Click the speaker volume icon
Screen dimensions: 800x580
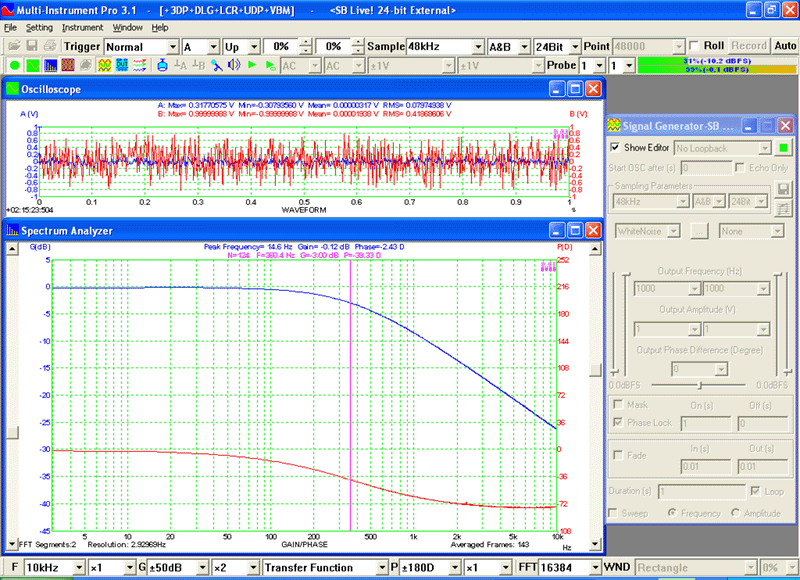coord(234,65)
